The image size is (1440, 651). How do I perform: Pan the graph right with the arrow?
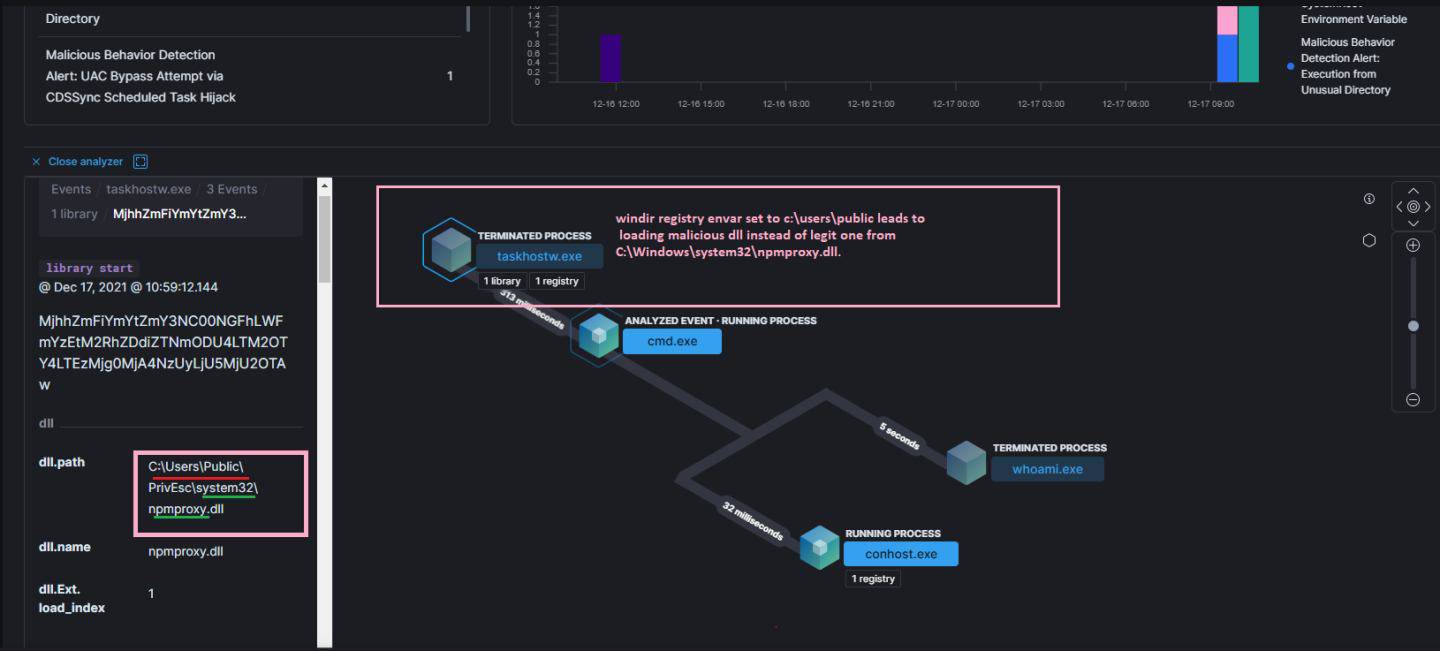pyautogui.click(x=1428, y=207)
